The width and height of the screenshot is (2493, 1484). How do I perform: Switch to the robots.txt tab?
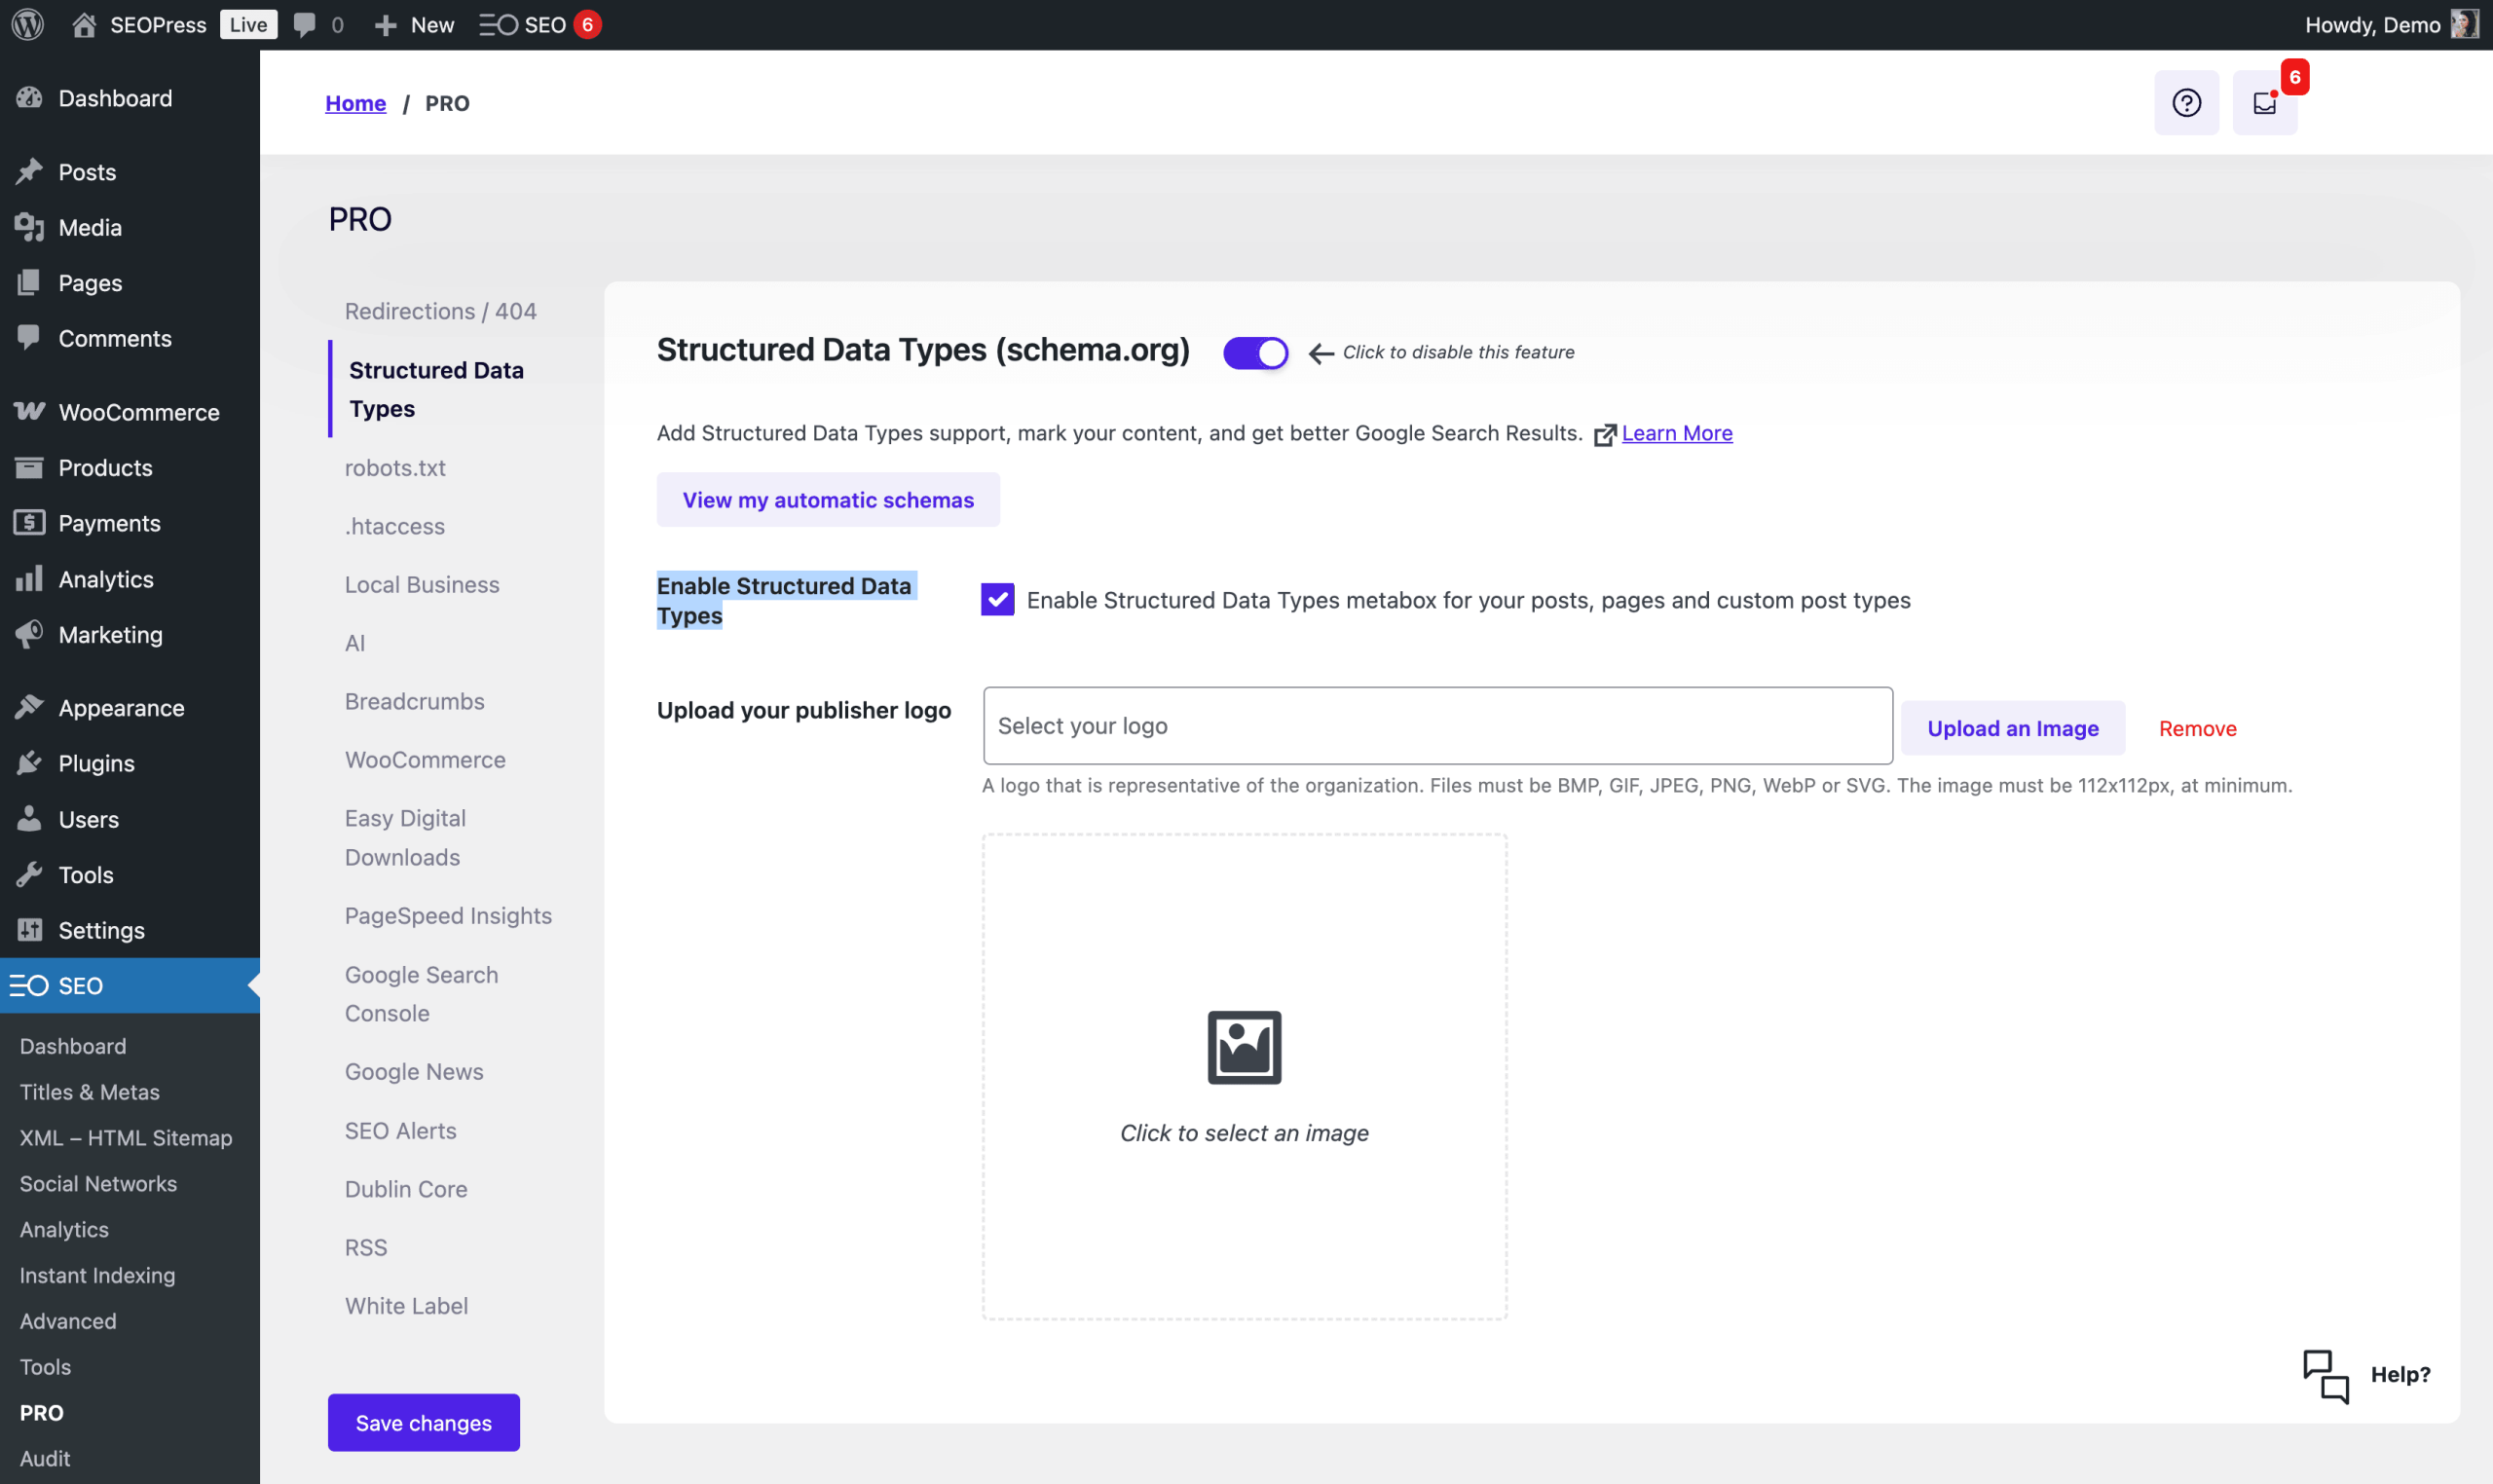pos(395,468)
